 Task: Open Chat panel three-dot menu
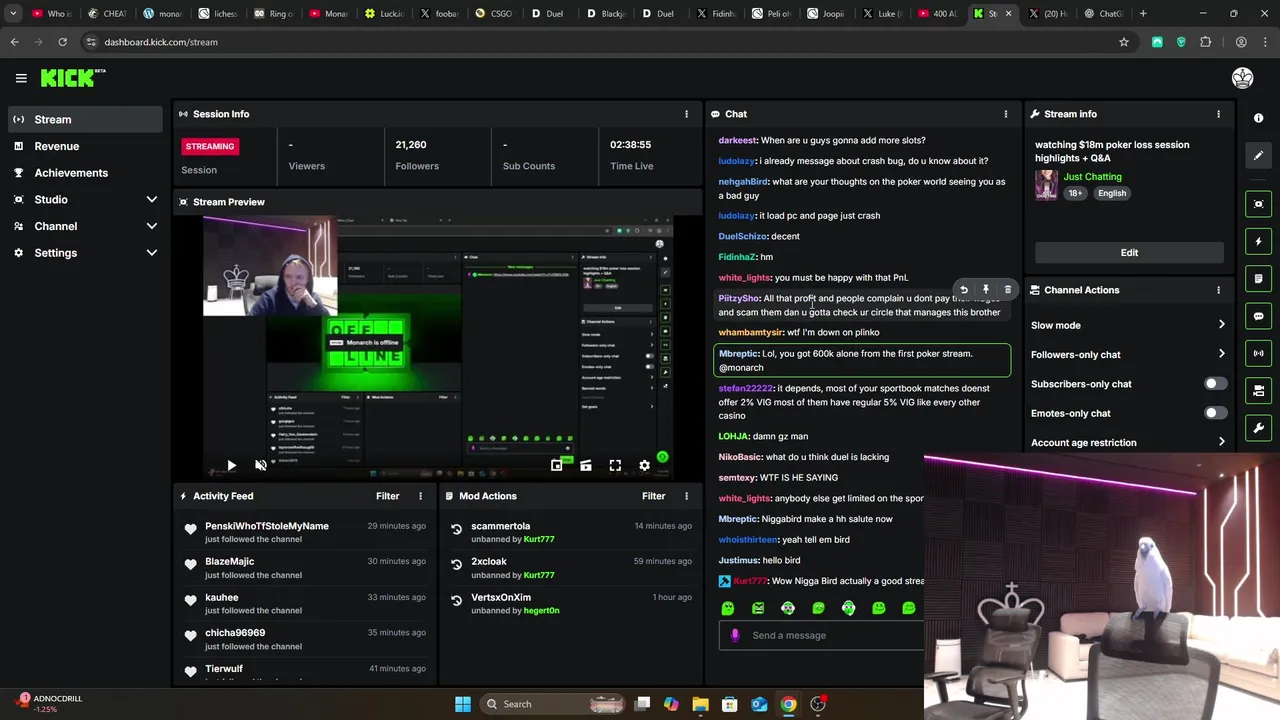[x=1006, y=114]
